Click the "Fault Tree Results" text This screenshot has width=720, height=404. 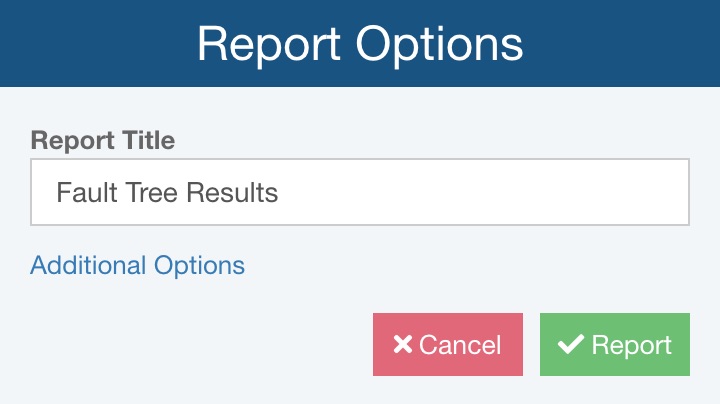(167, 192)
